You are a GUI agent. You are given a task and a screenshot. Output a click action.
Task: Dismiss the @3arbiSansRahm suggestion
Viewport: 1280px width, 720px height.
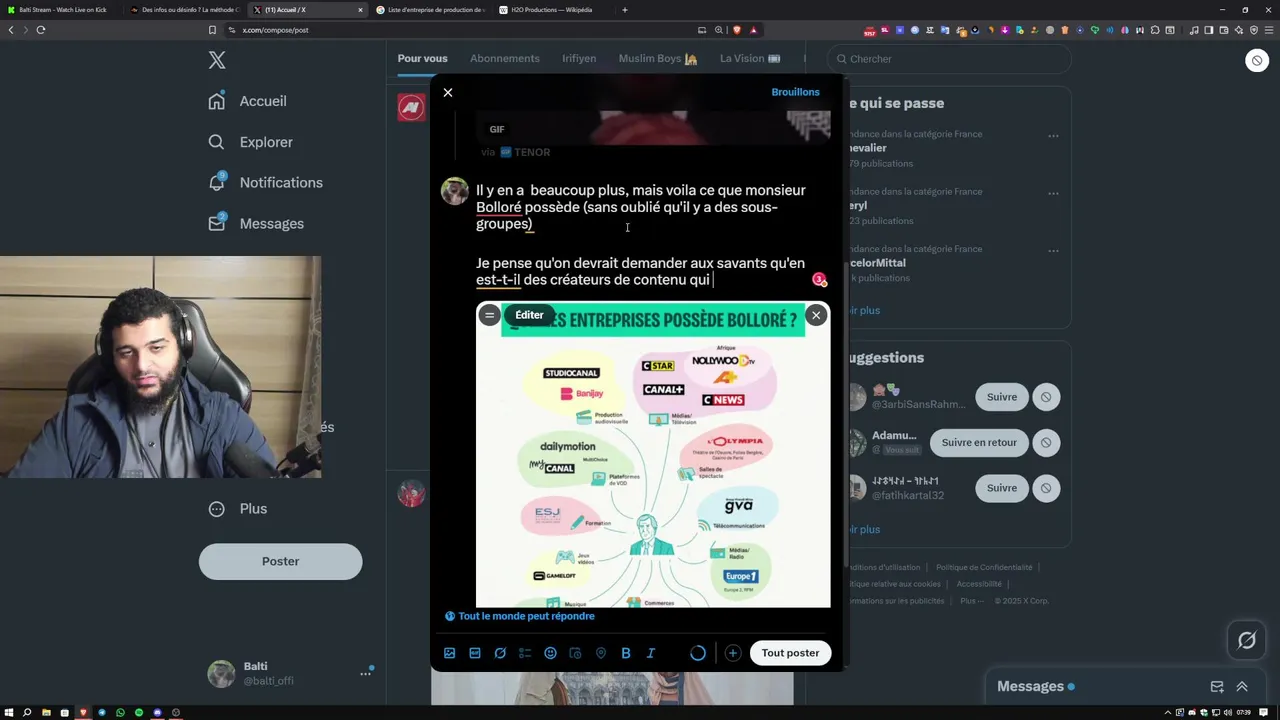point(1046,397)
